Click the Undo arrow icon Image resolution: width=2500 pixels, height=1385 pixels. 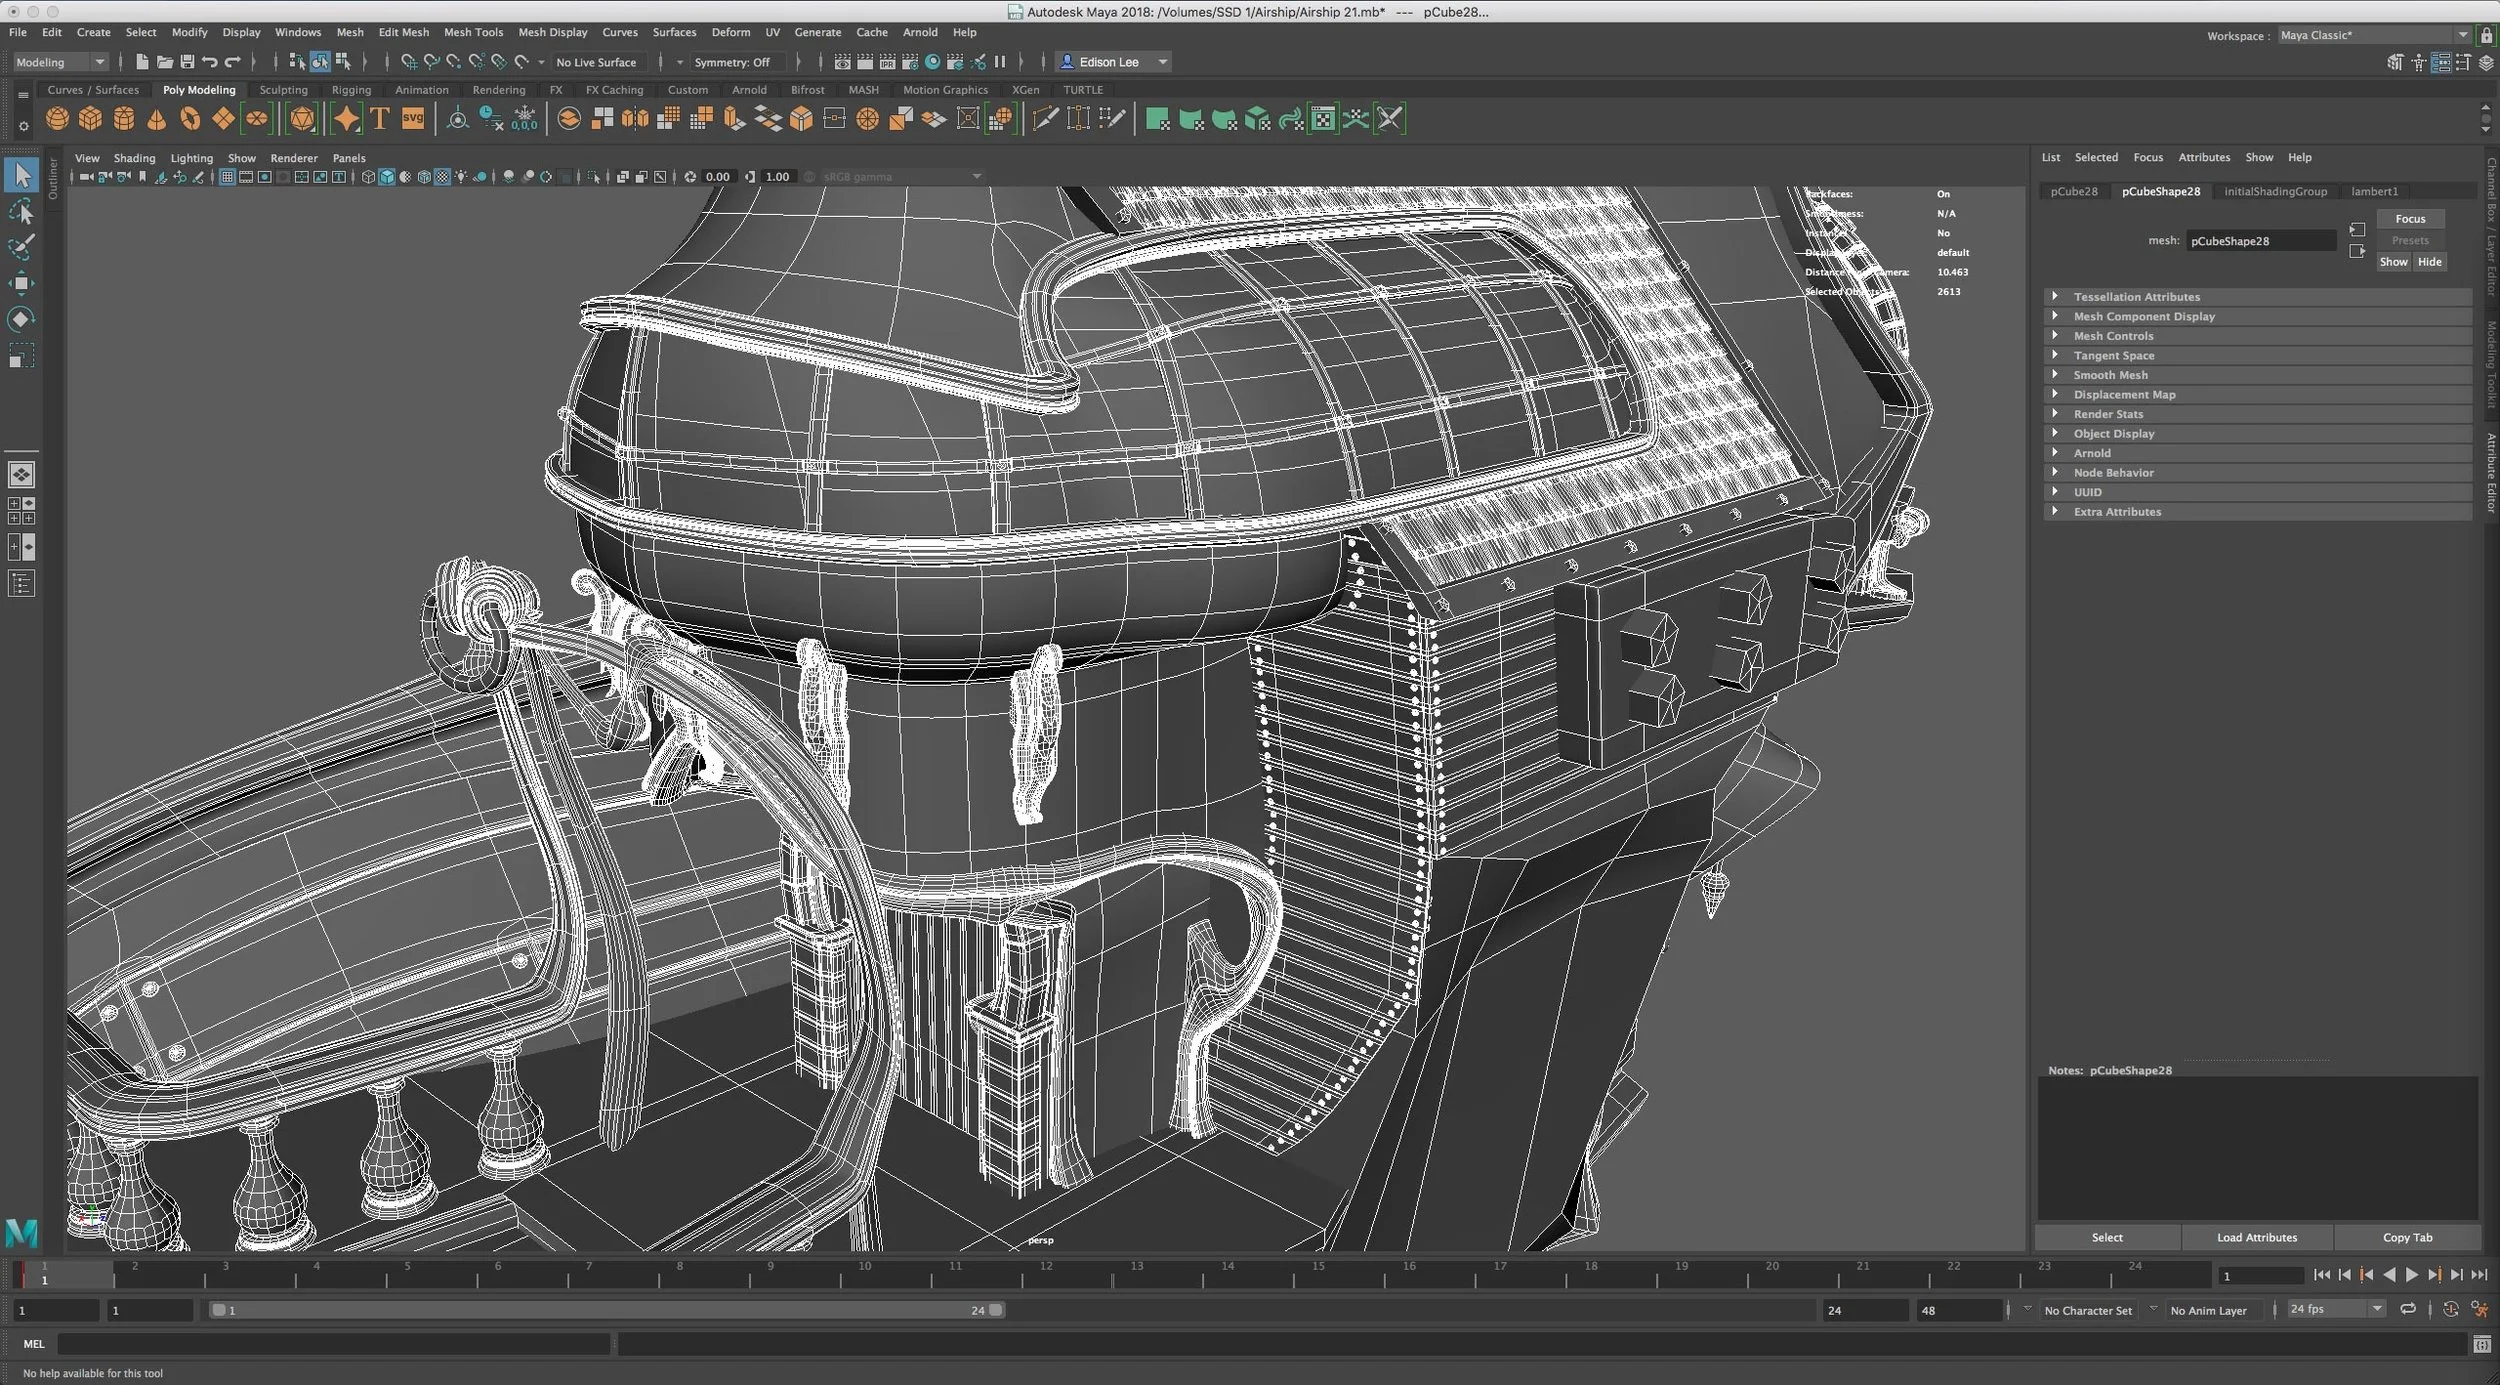point(210,62)
